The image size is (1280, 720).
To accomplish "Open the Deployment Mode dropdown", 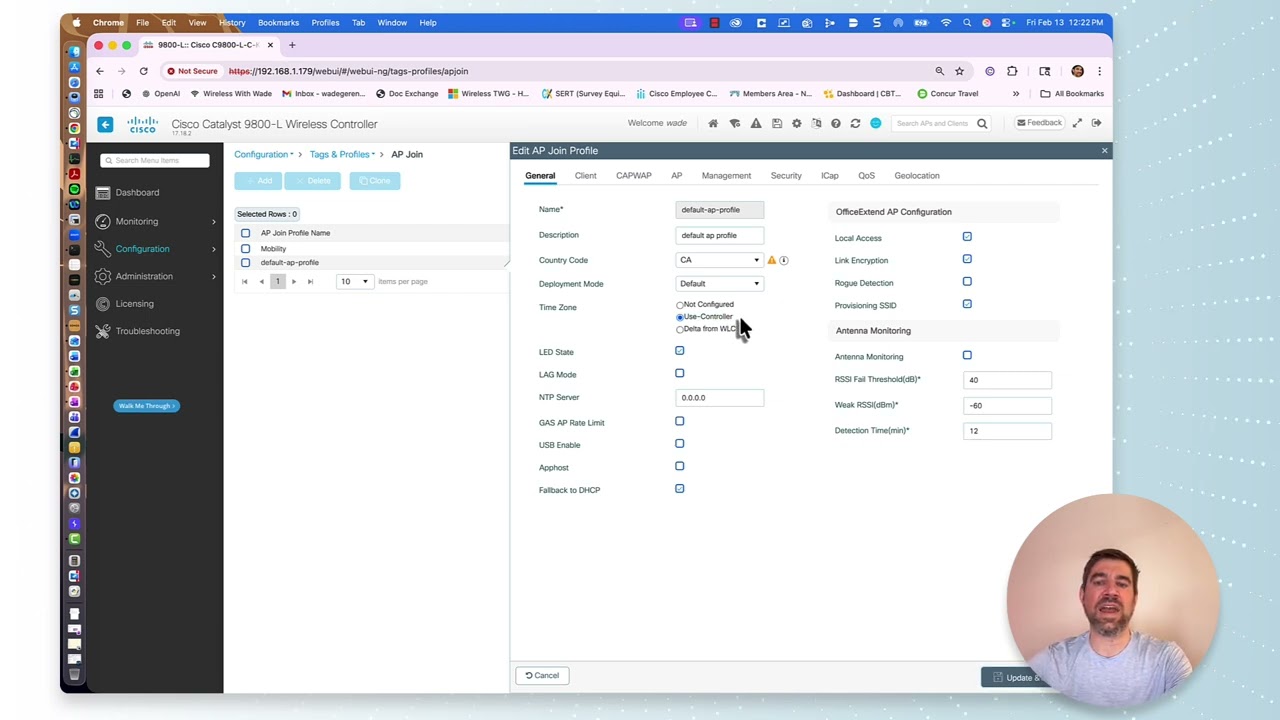I will [x=720, y=284].
